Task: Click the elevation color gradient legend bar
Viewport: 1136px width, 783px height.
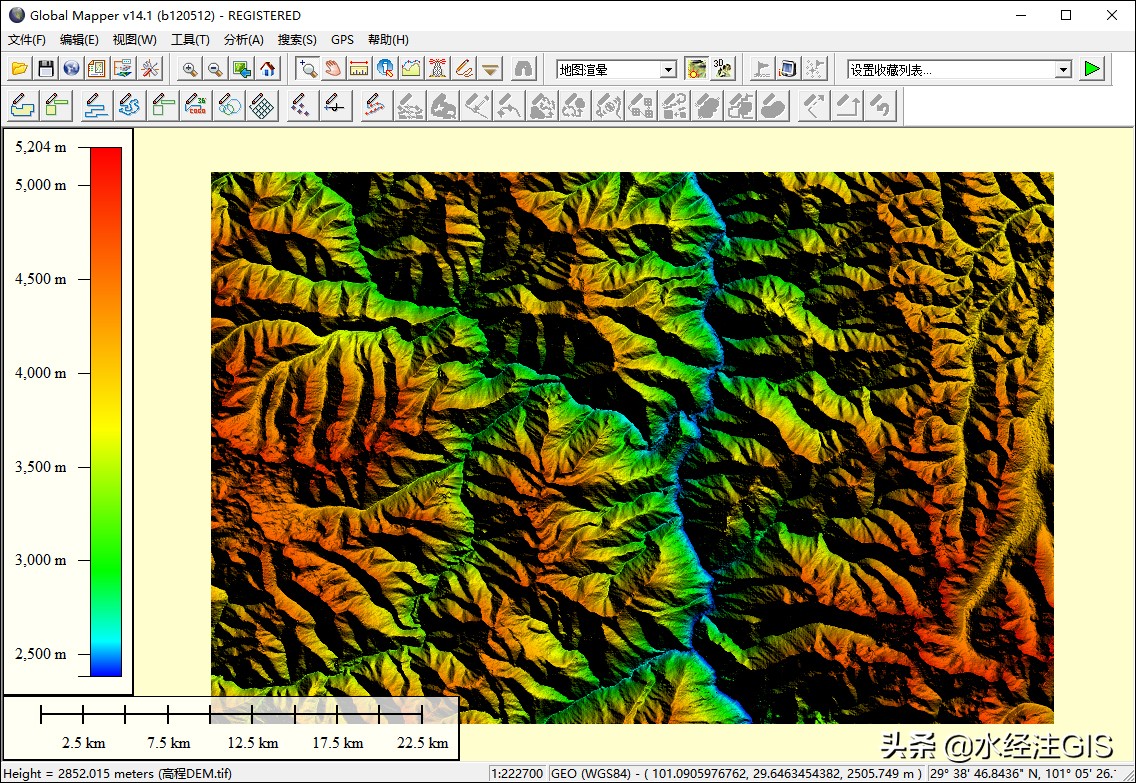Action: (106, 411)
